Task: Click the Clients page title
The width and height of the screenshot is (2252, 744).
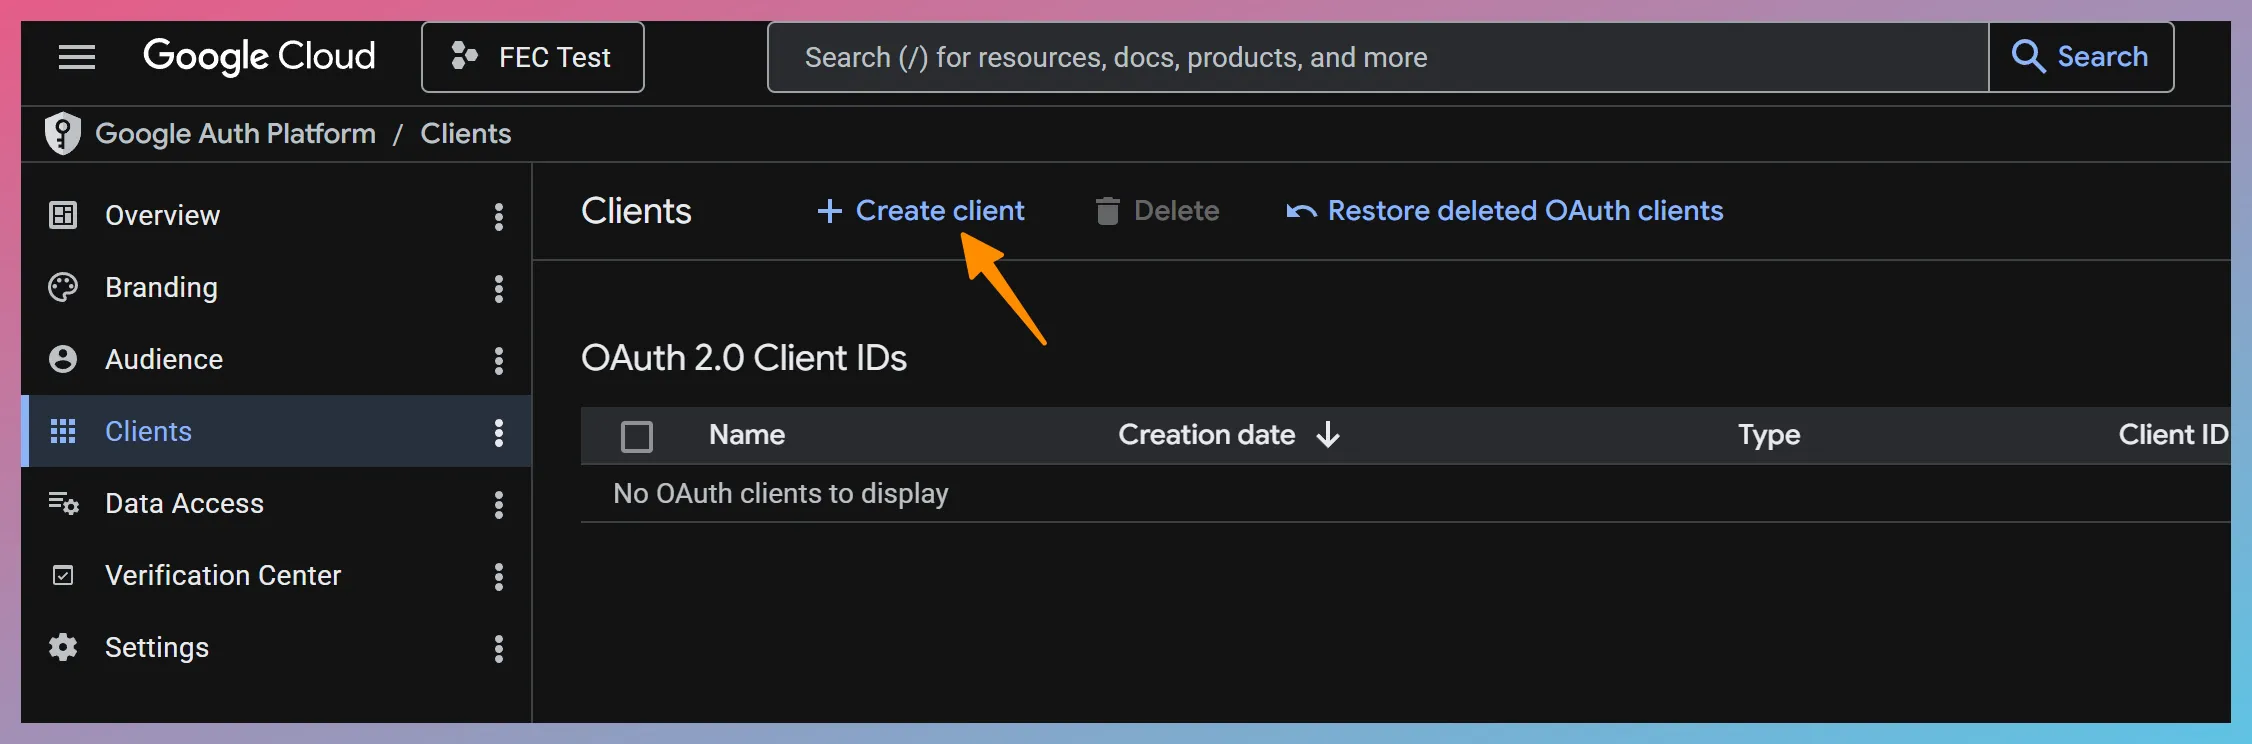Action: pos(636,211)
